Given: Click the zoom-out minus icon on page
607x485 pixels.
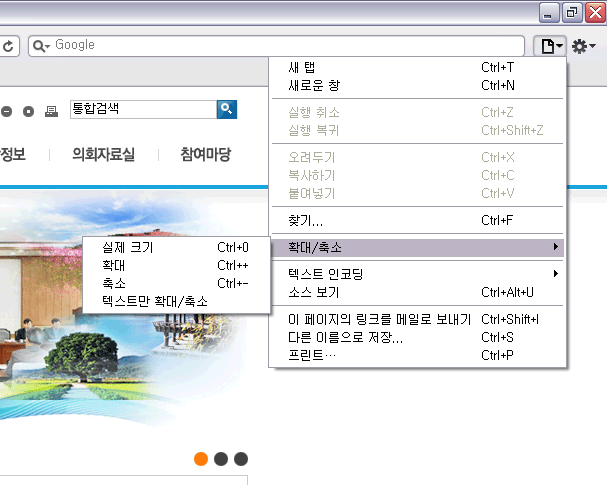Looking at the screenshot, I should coord(7,111).
